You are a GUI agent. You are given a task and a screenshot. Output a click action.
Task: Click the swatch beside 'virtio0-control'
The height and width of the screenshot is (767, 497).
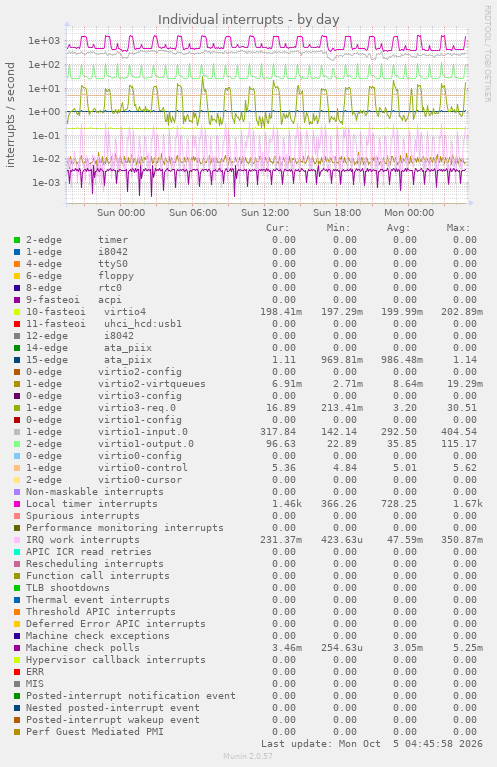tap(17, 468)
